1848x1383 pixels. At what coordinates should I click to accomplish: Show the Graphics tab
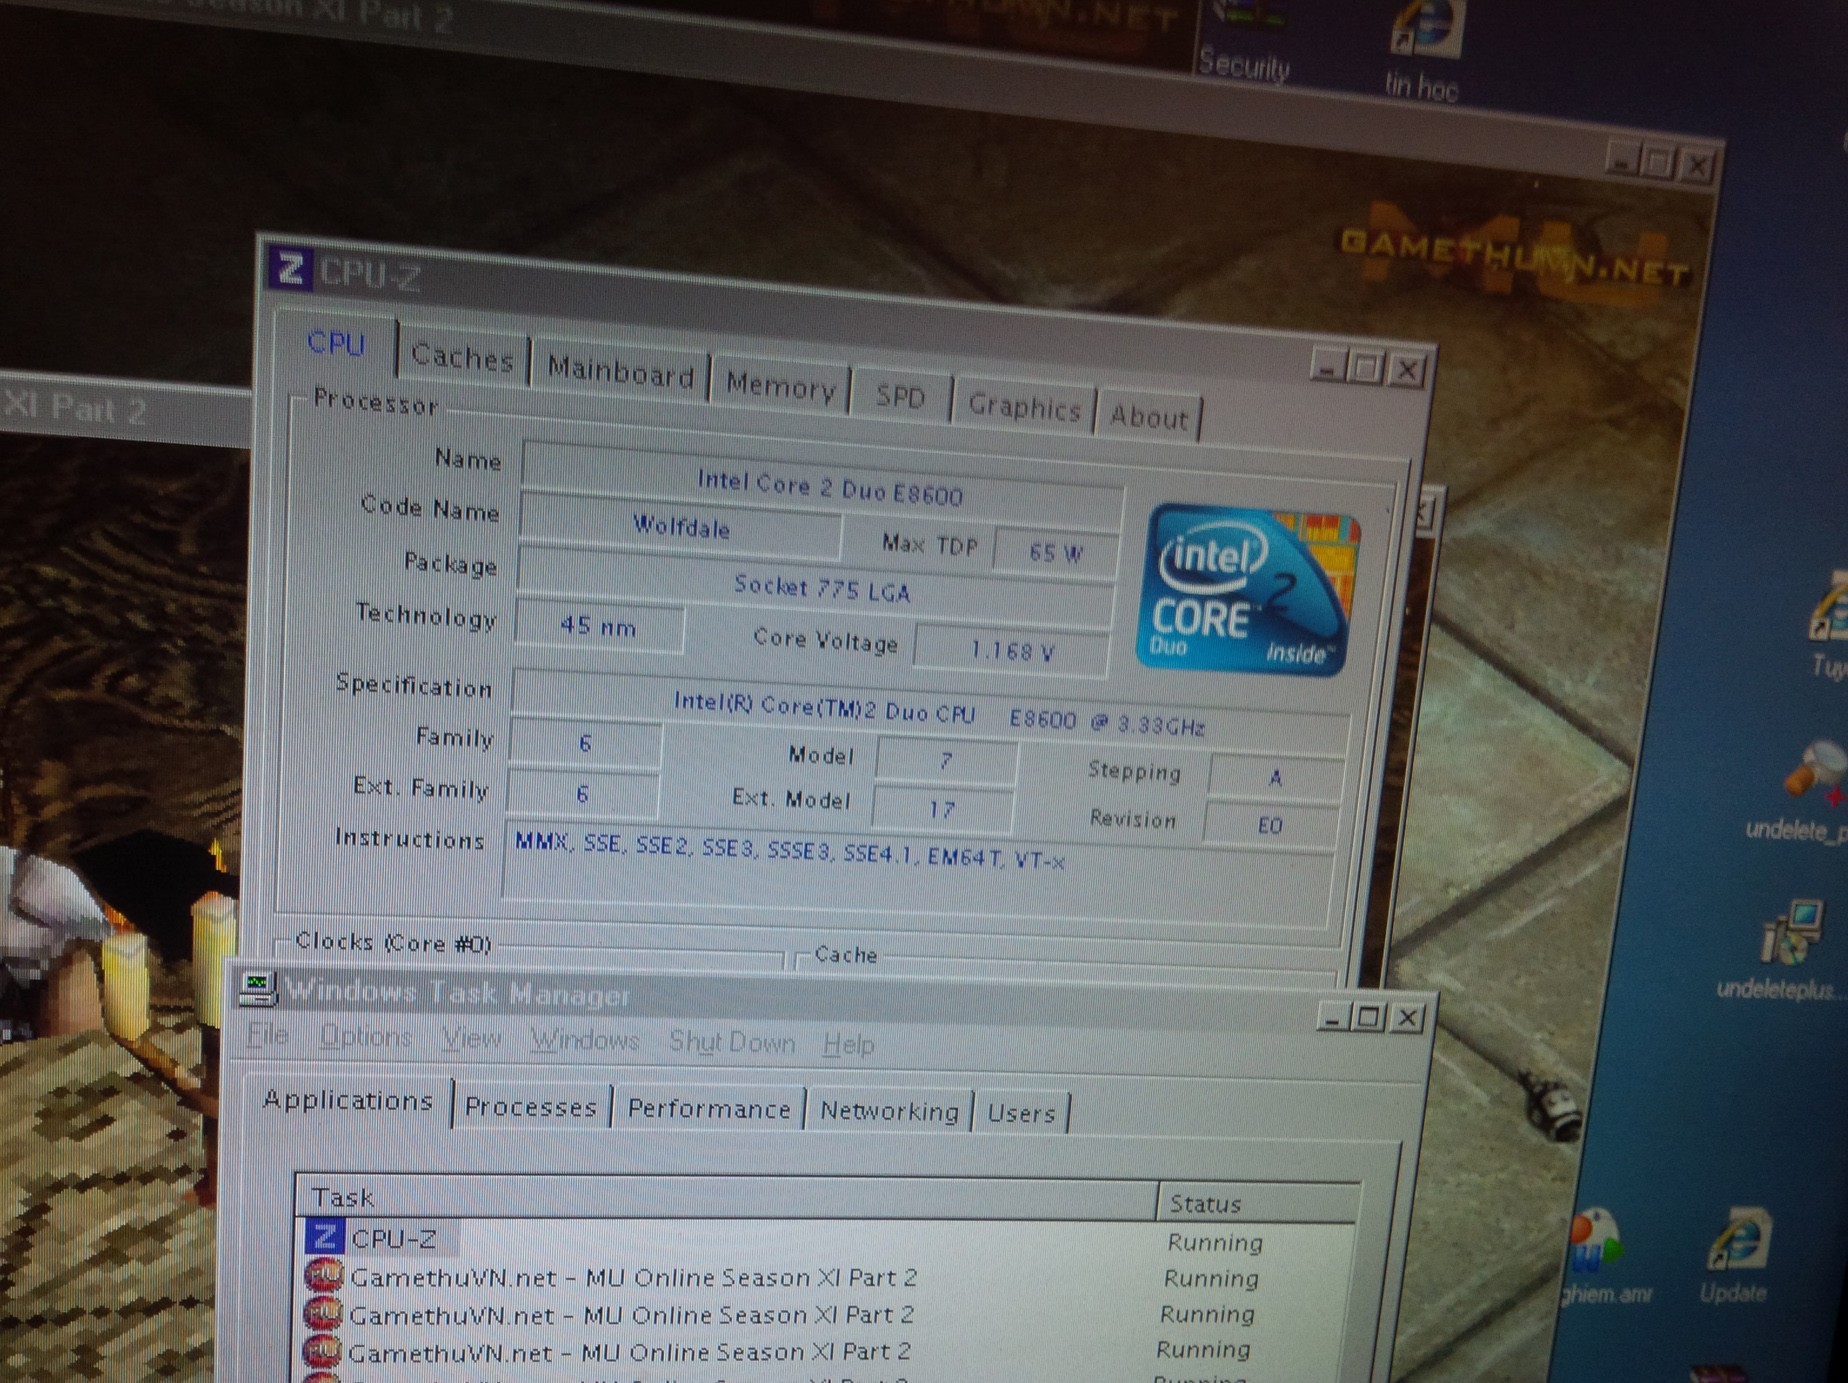(x=1024, y=407)
